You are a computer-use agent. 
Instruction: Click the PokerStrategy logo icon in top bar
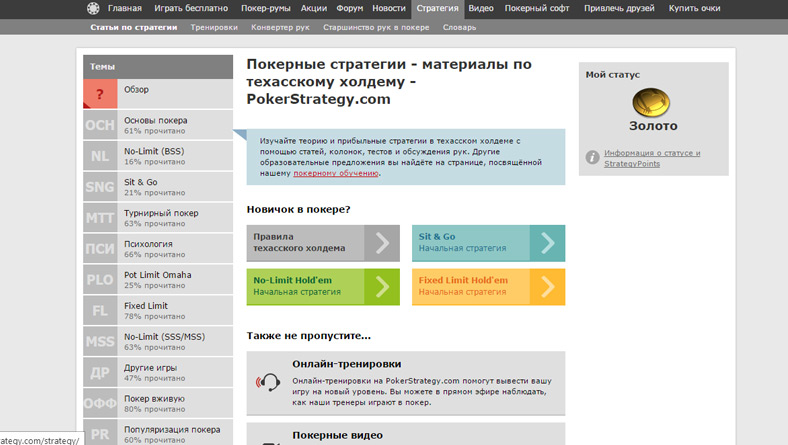click(x=92, y=8)
